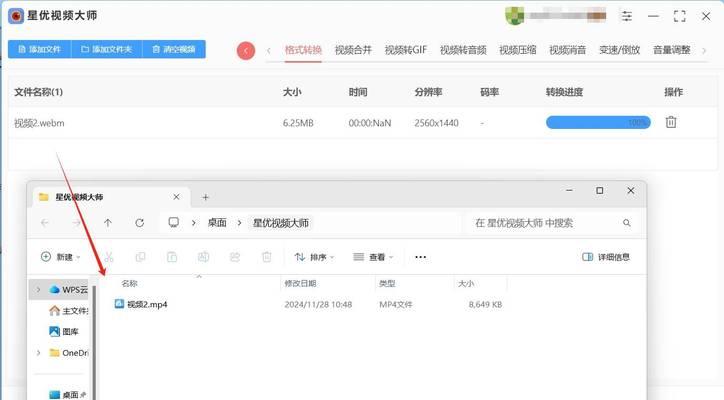
Task: Click the Explorer back arrow
Action: click(45, 223)
